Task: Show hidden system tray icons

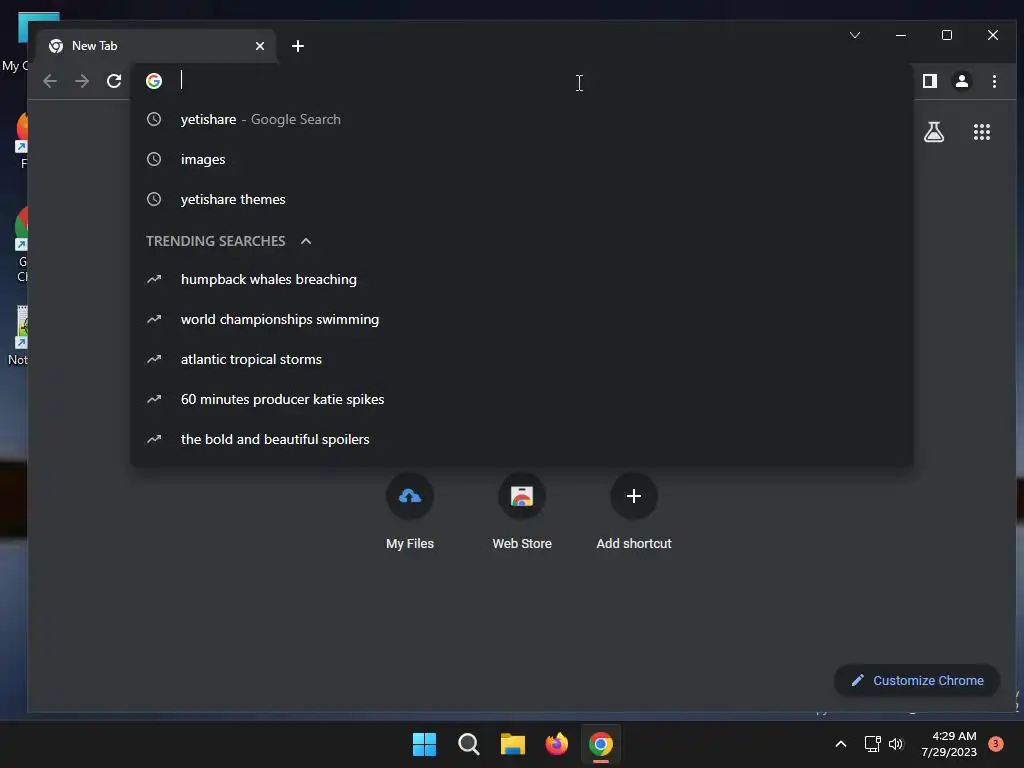Action: click(x=841, y=744)
